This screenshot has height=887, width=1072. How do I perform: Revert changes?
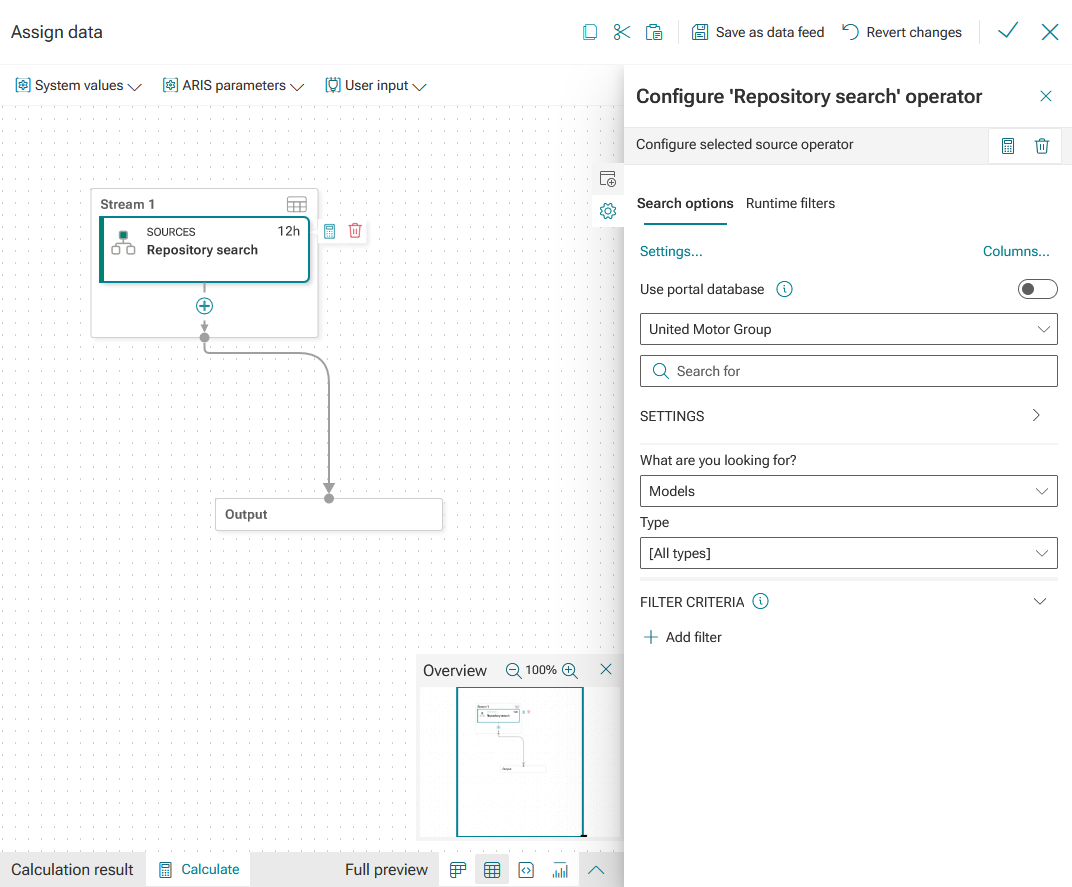(901, 32)
